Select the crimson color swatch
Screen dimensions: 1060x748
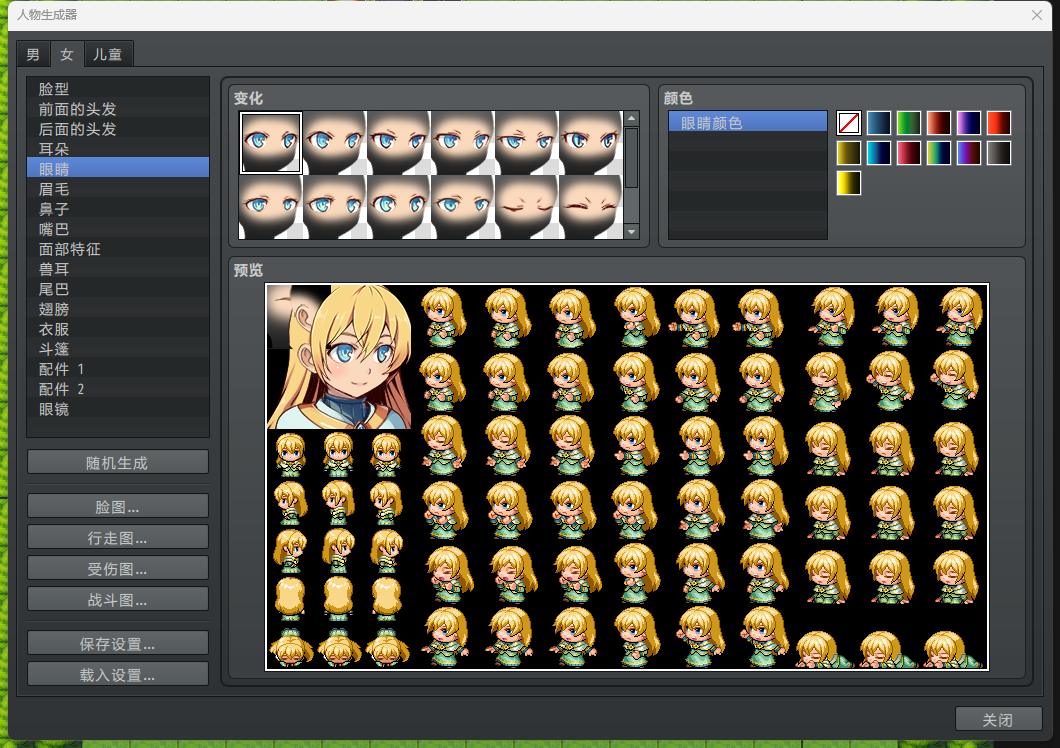(x=909, y=153)
